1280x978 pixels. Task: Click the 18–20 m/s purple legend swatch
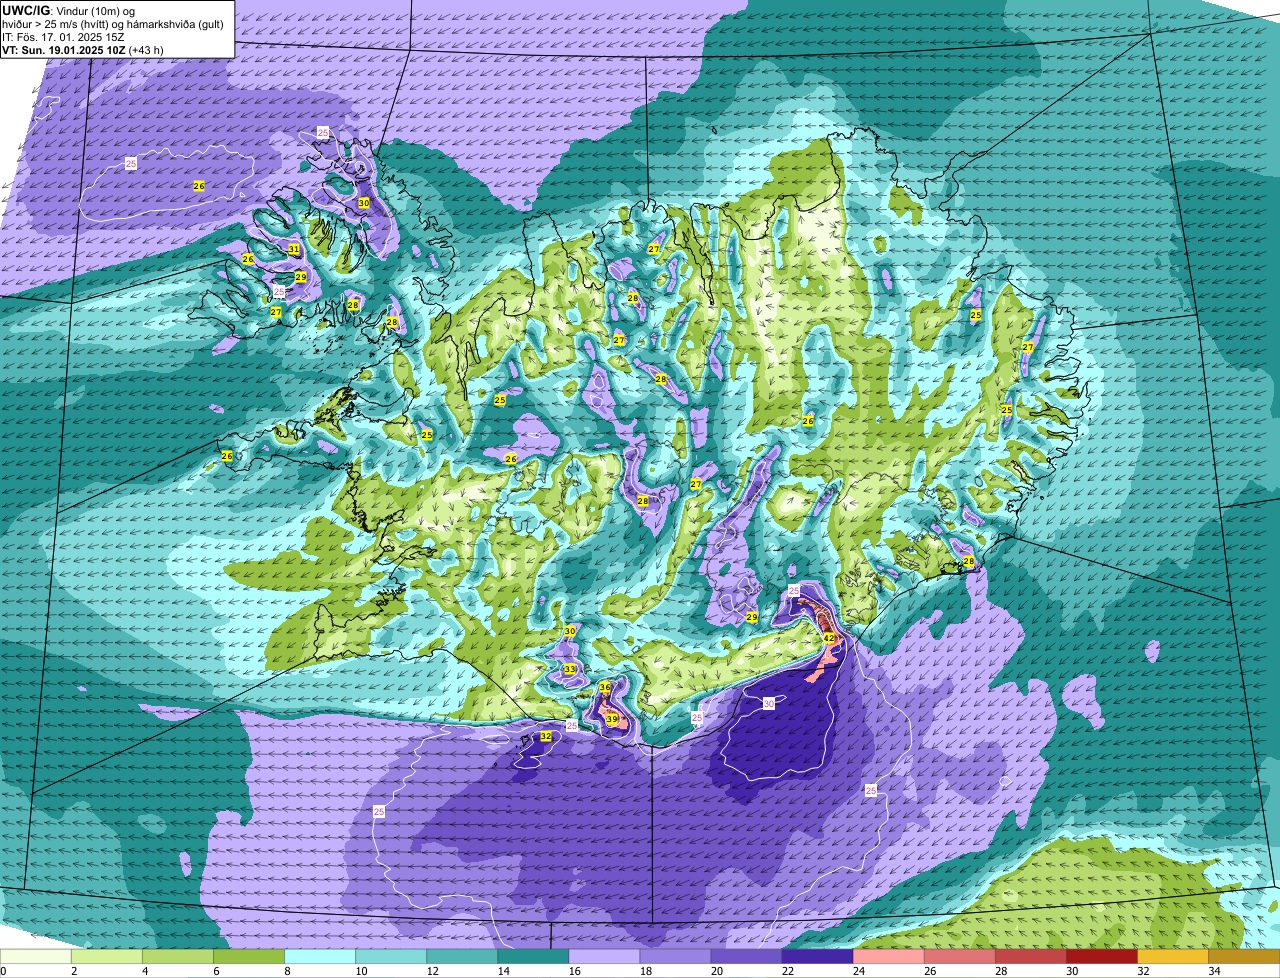675,956
